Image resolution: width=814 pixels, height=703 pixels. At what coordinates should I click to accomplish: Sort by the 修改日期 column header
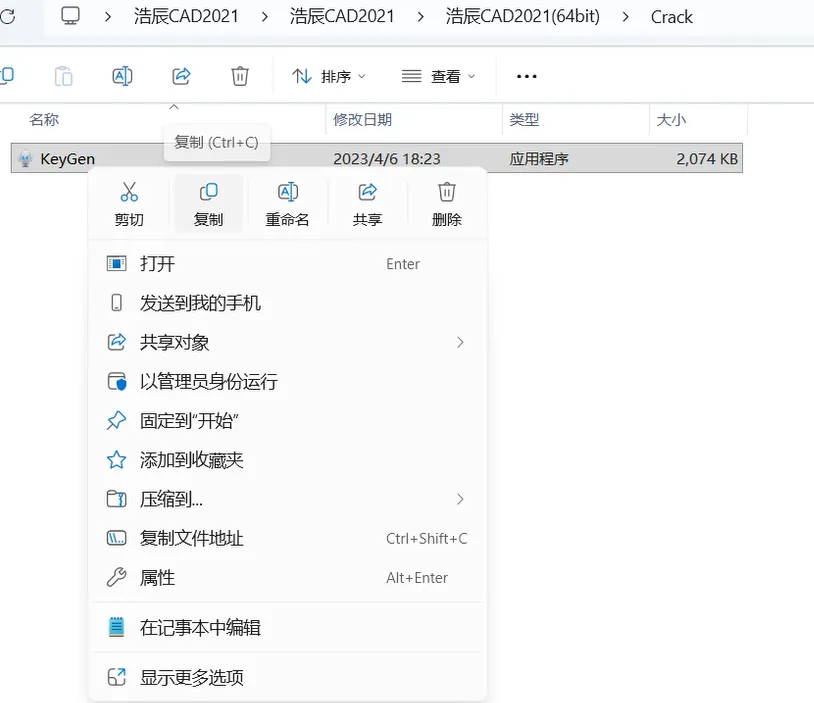[362, 119]
